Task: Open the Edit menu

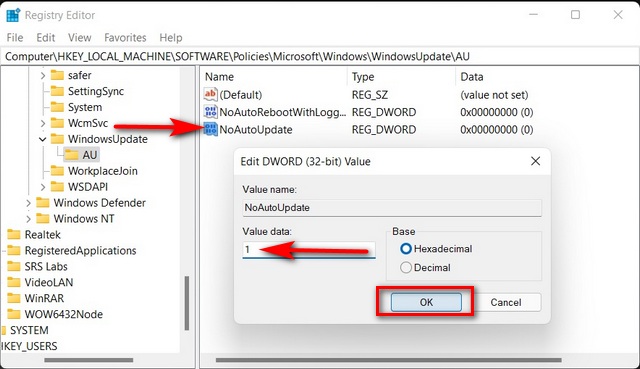Action: pyautogui.click(x=46, y=38)
